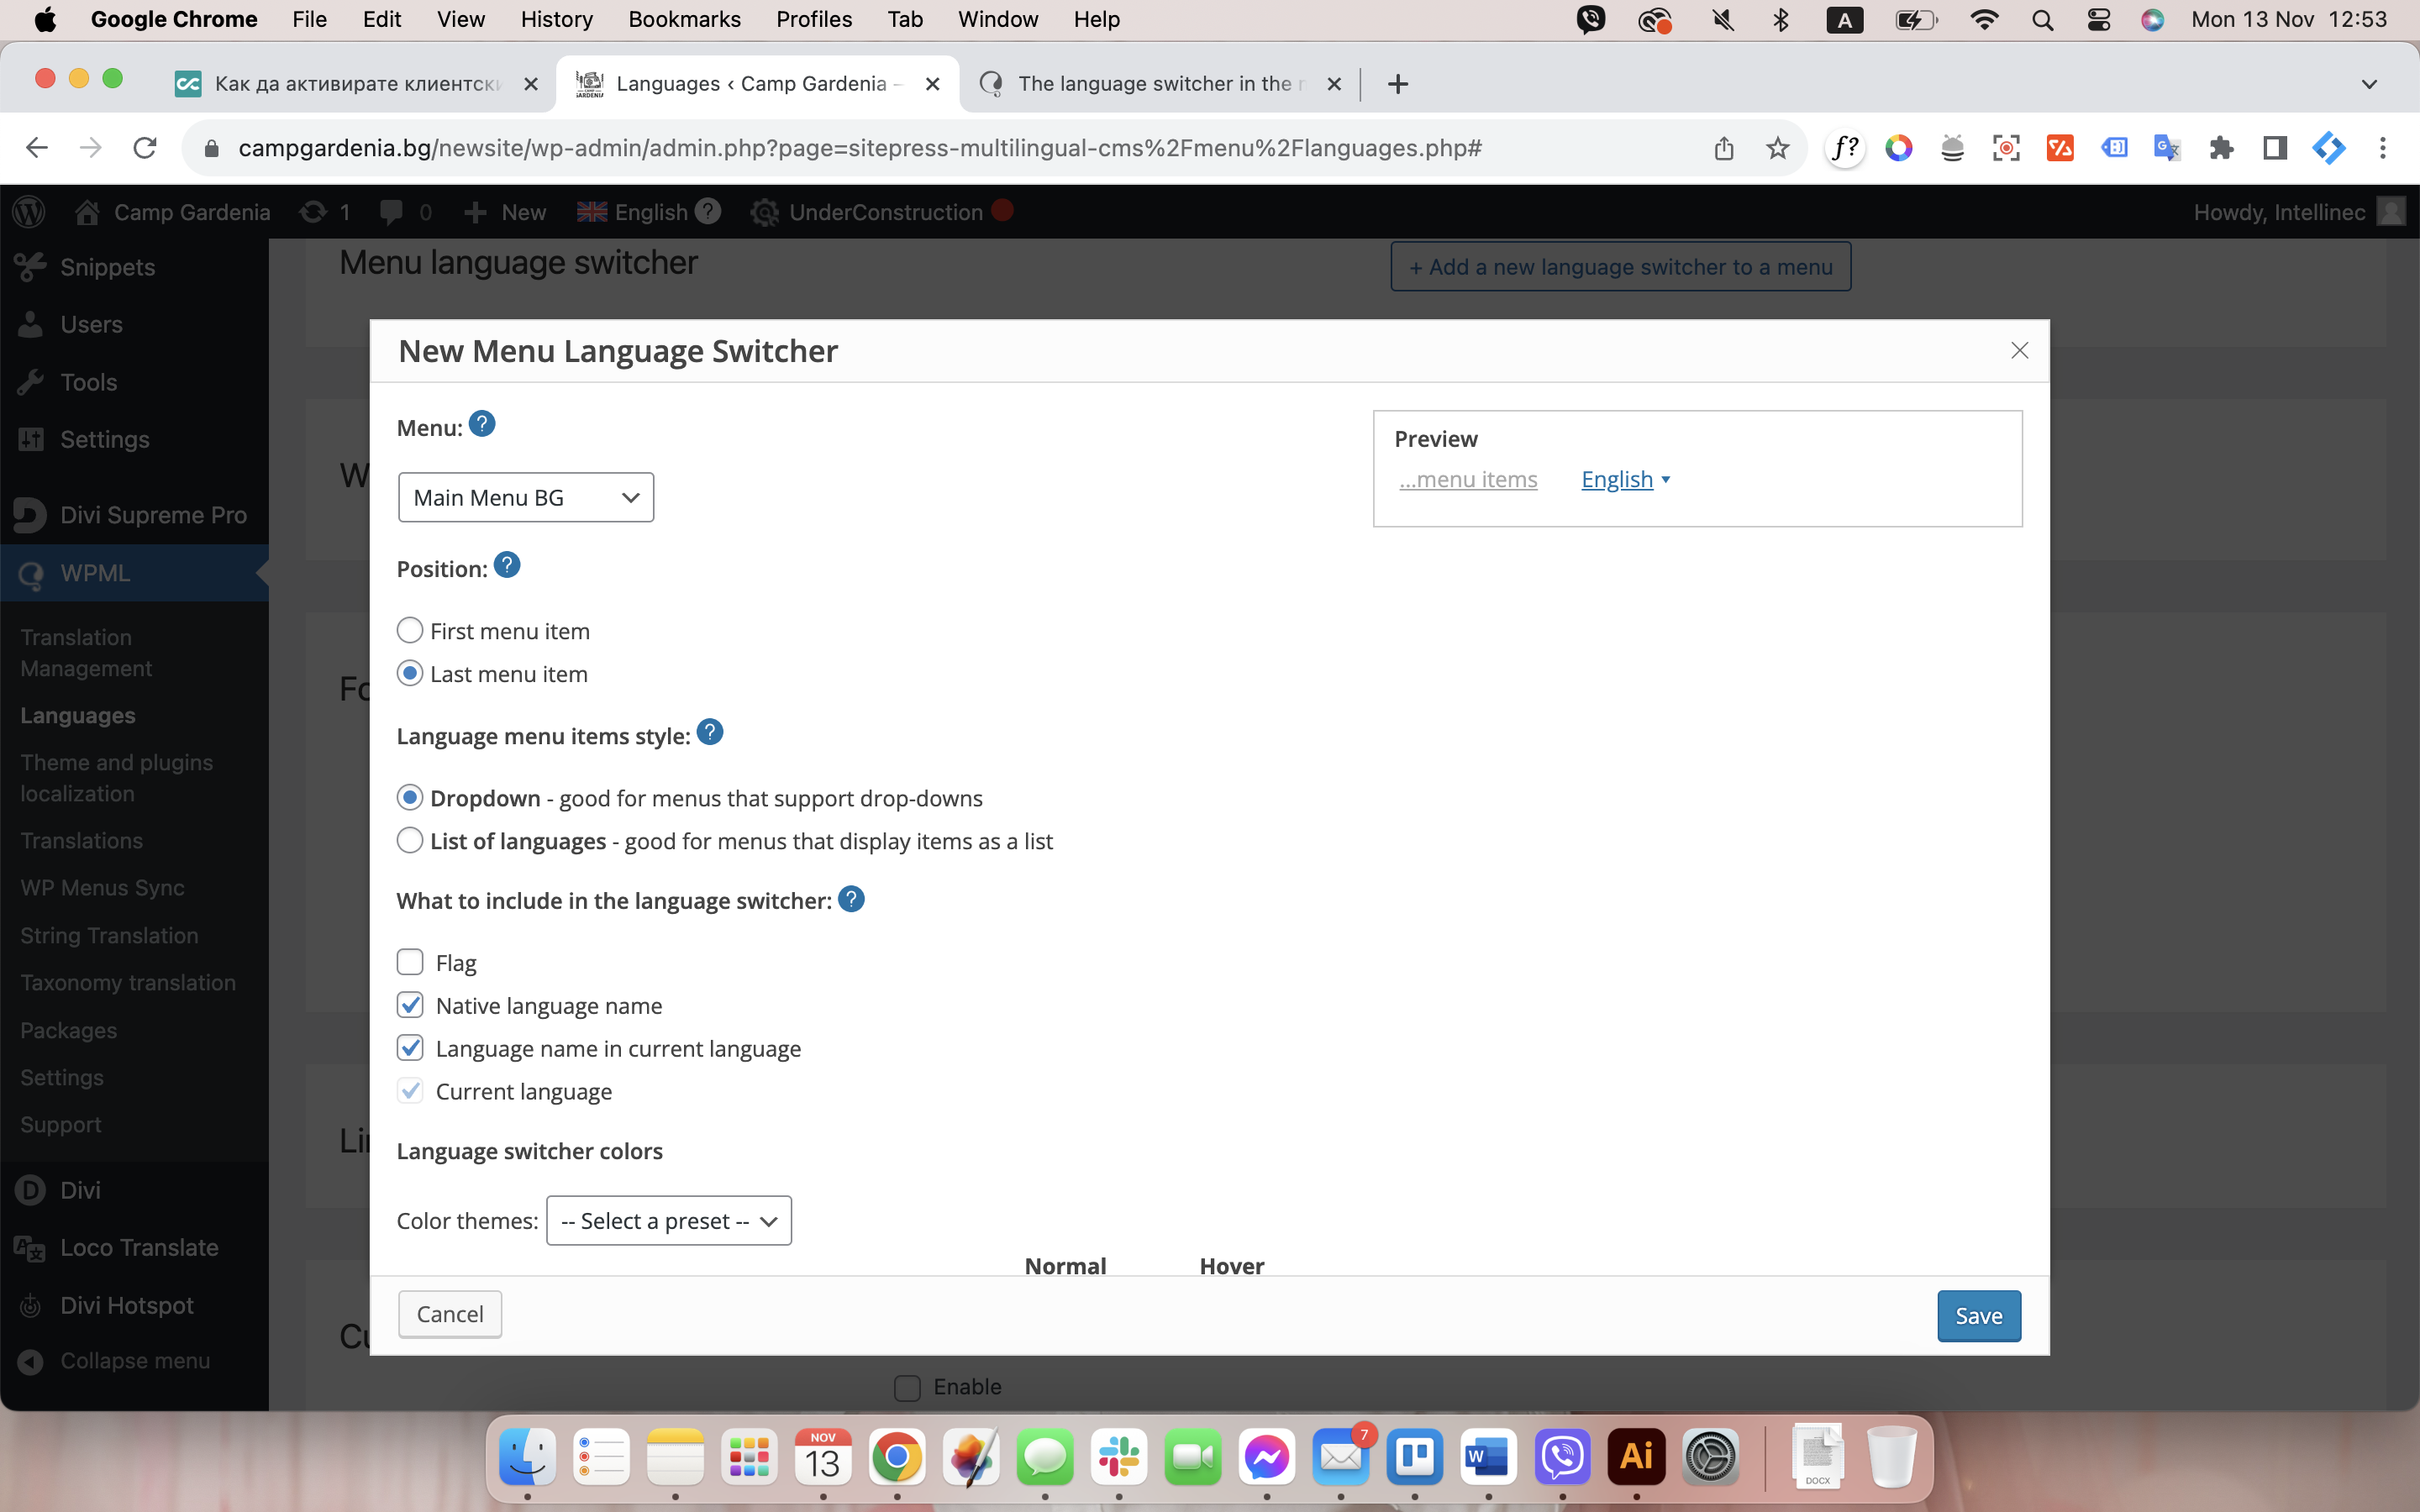Switch to The language switcher tab
2420x1512 pixels.
(x=1160, y=84)
